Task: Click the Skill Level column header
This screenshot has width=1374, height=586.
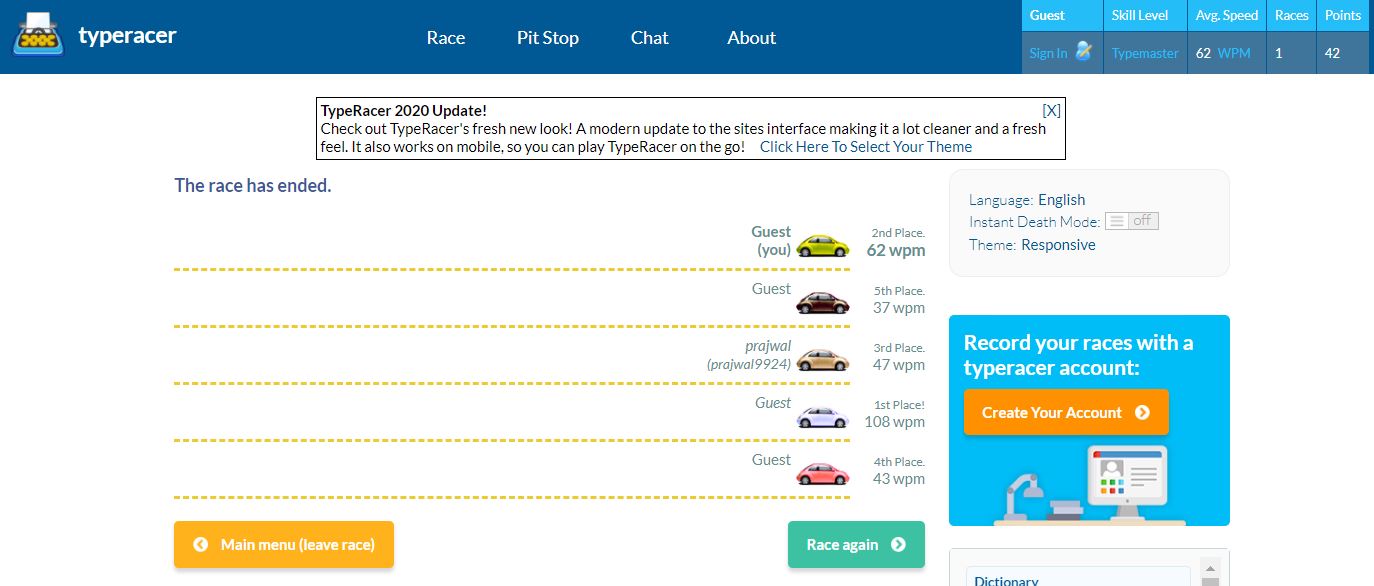Action: tap(1140, 15)
